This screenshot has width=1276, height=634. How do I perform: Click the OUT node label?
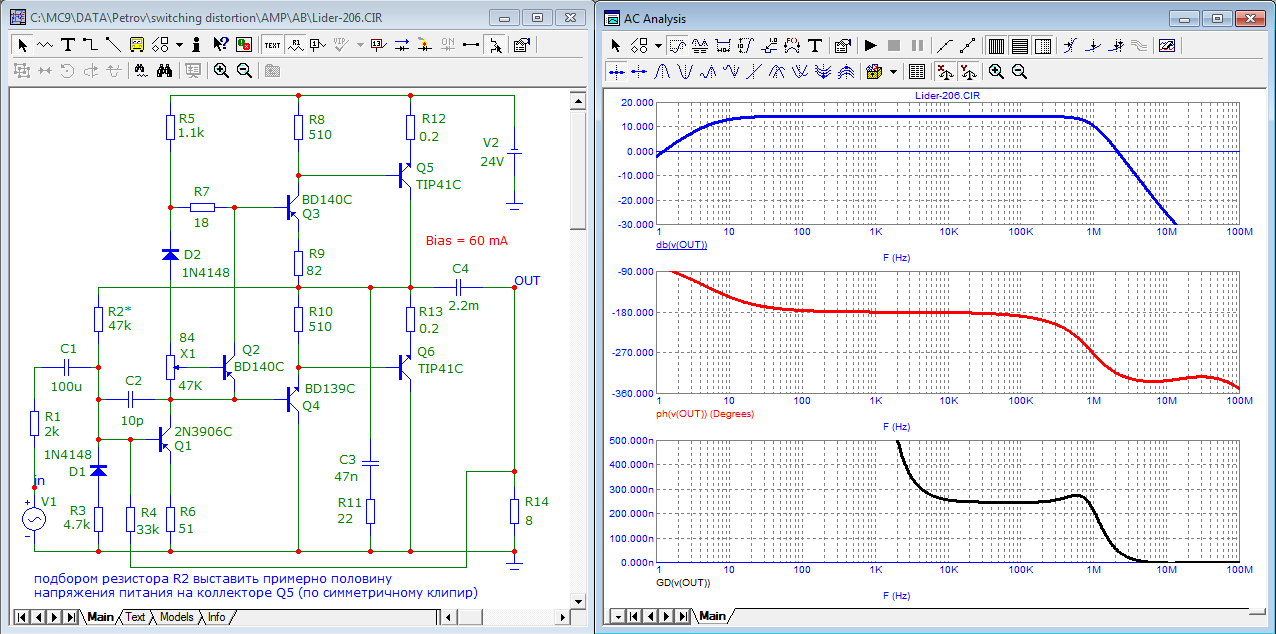coord(526,280)
